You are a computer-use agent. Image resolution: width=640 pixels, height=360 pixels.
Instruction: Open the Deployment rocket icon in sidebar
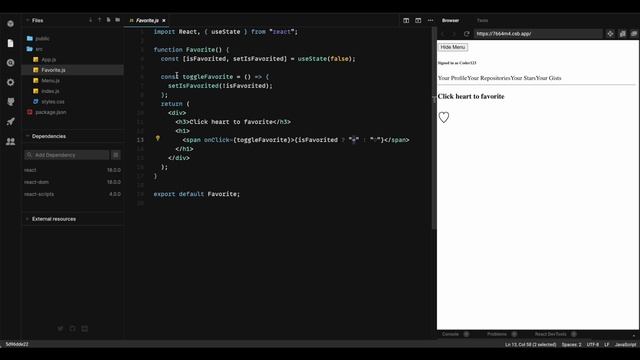point(11,121)
